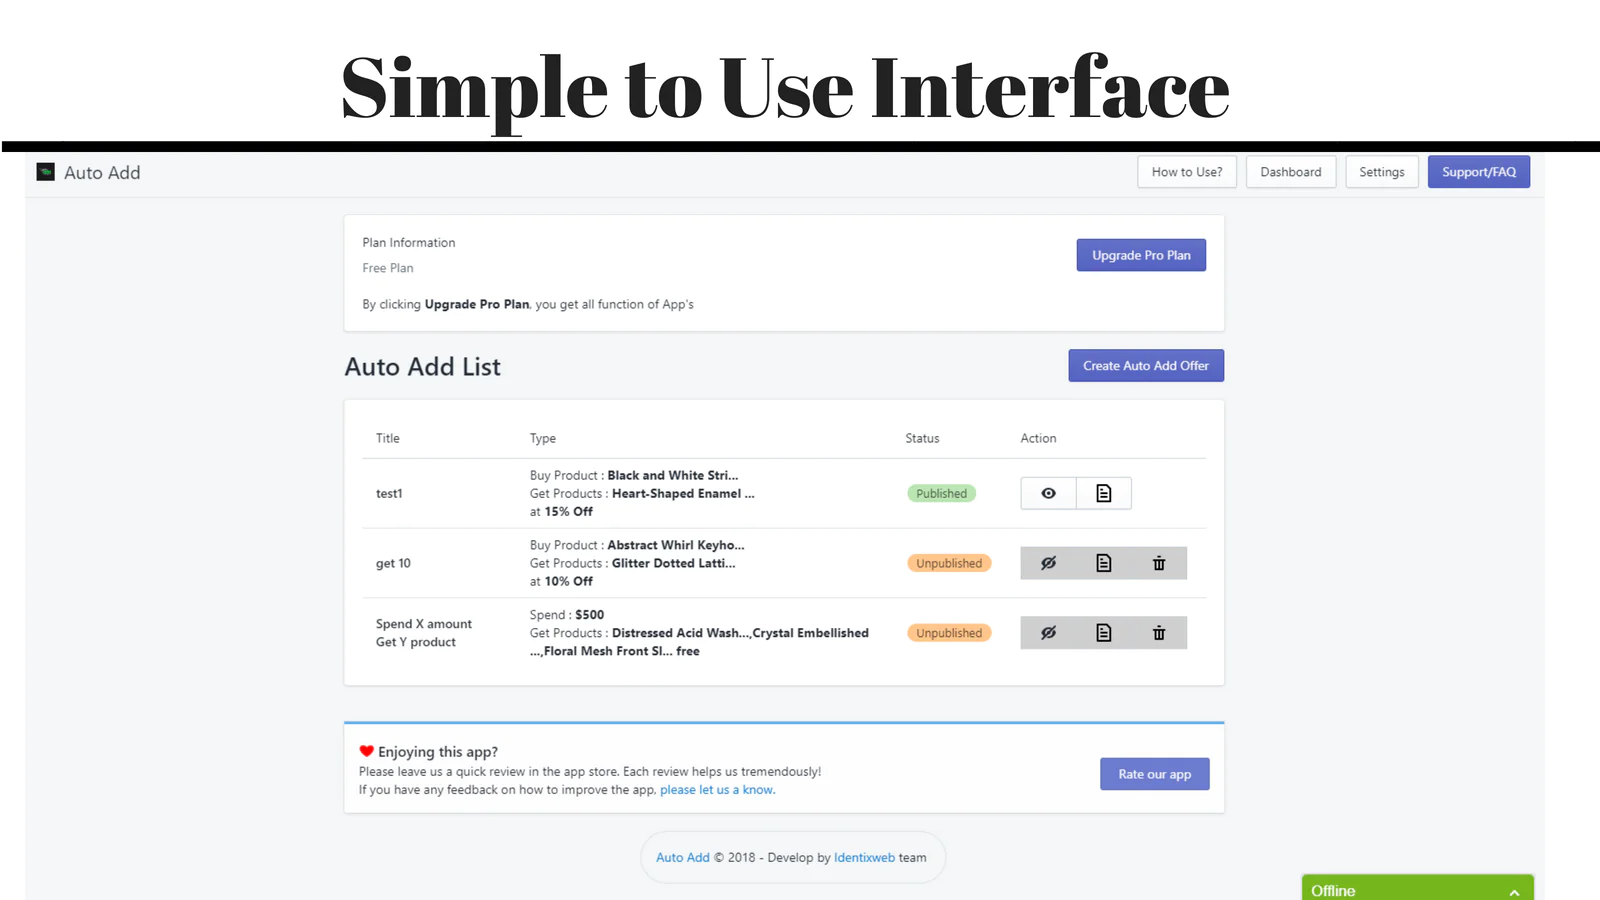Viewport: 1600px width, 900px height.
Task: Go to the Dashboard
Action: tap(1291, 172)
